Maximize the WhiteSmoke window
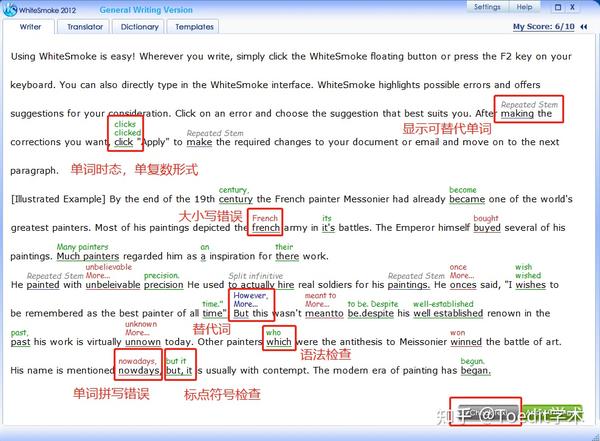This screenshot has height=441, width=600. click(x=558, y=7)
